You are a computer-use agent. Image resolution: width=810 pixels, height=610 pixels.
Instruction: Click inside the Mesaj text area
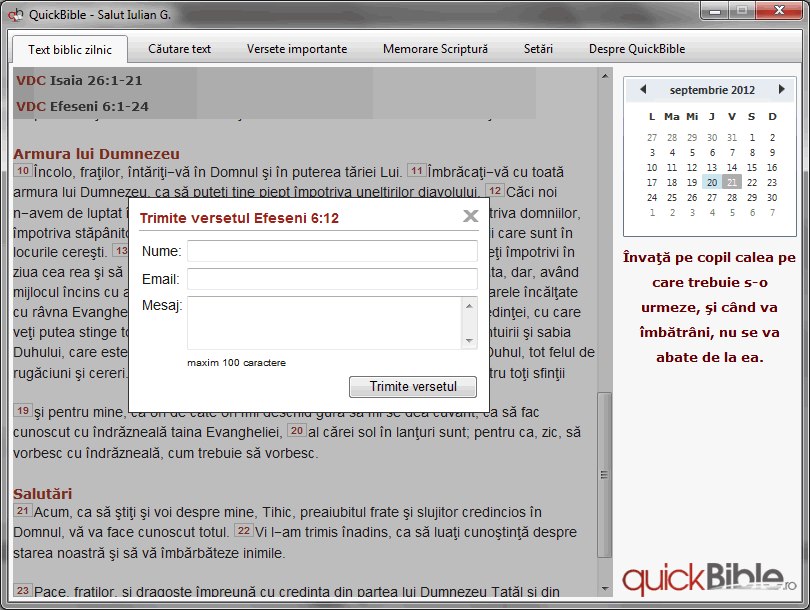[x=325, y=323]
